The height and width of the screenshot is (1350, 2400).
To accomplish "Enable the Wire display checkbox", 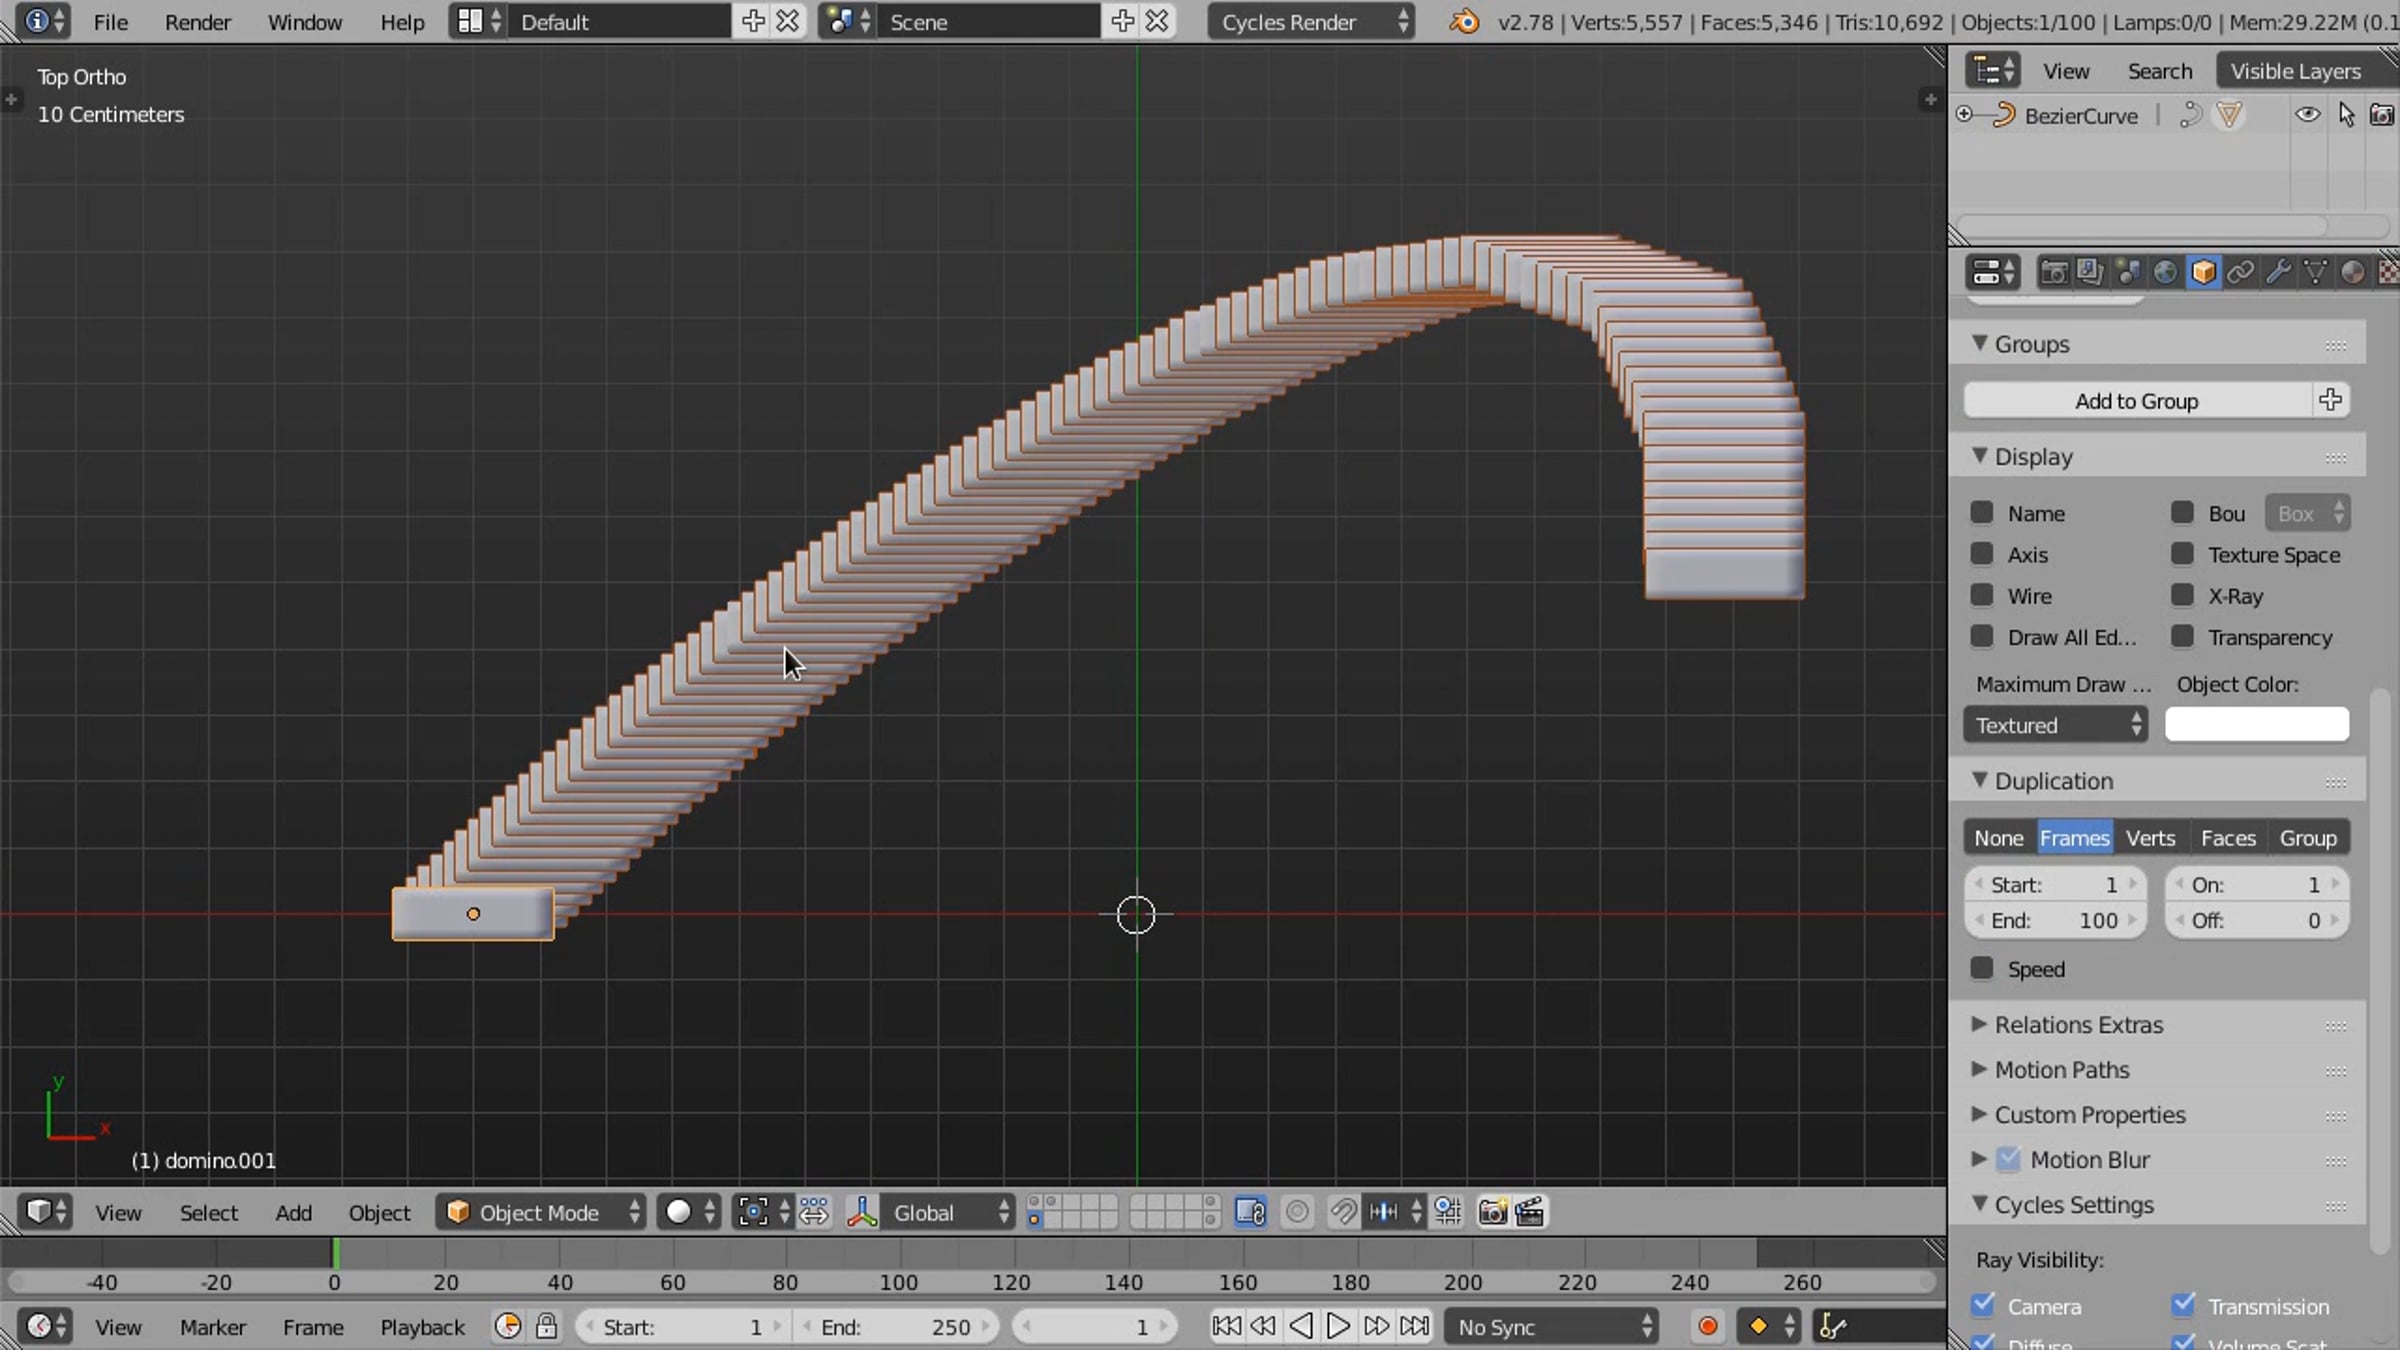I will click(1982, 596).
